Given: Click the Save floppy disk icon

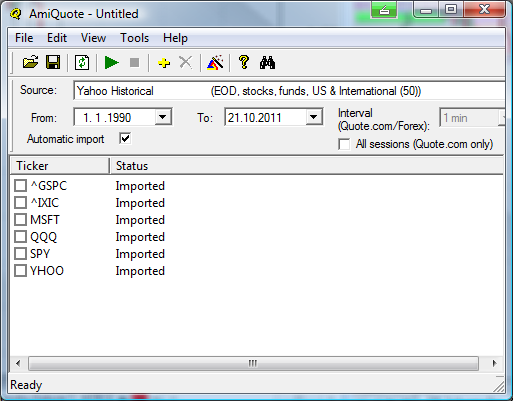Looking at the screenshot, I should pos(53,62).
